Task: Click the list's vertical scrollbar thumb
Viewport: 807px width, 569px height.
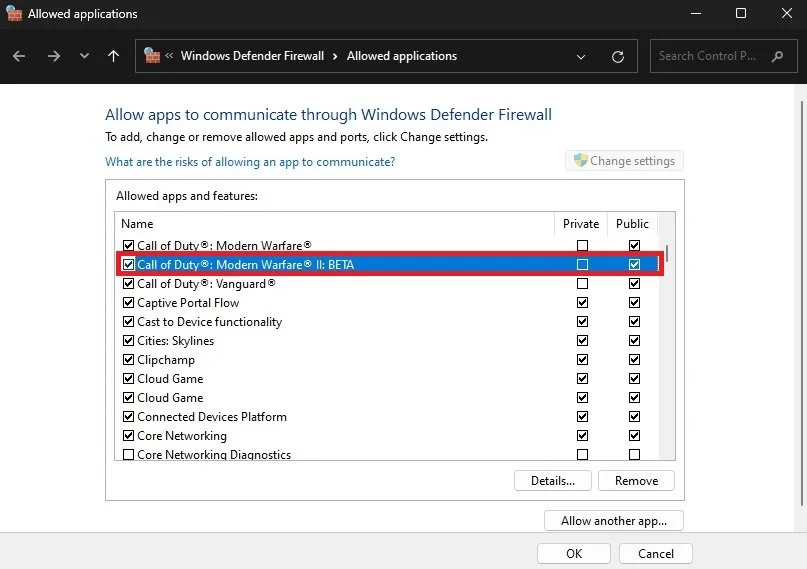Action: (667, 253)
